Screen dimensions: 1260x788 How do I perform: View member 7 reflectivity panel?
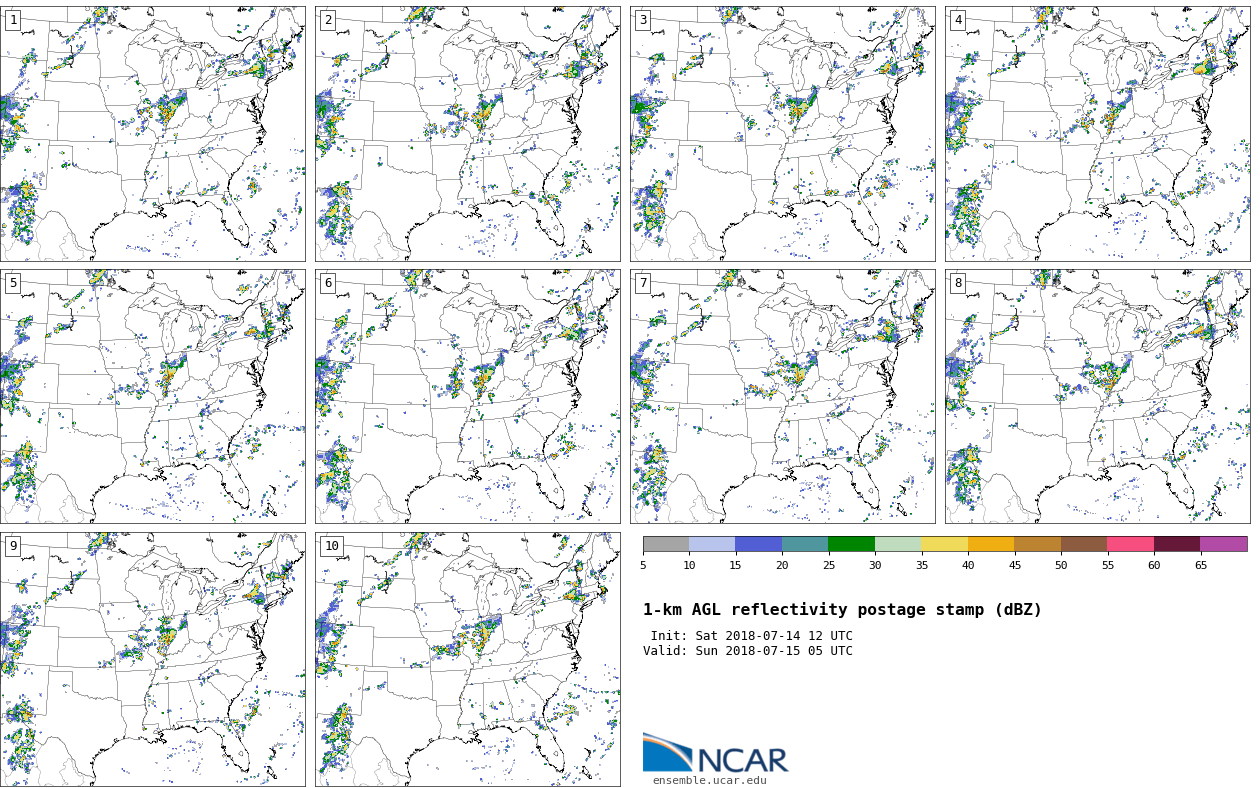[783, 396]
